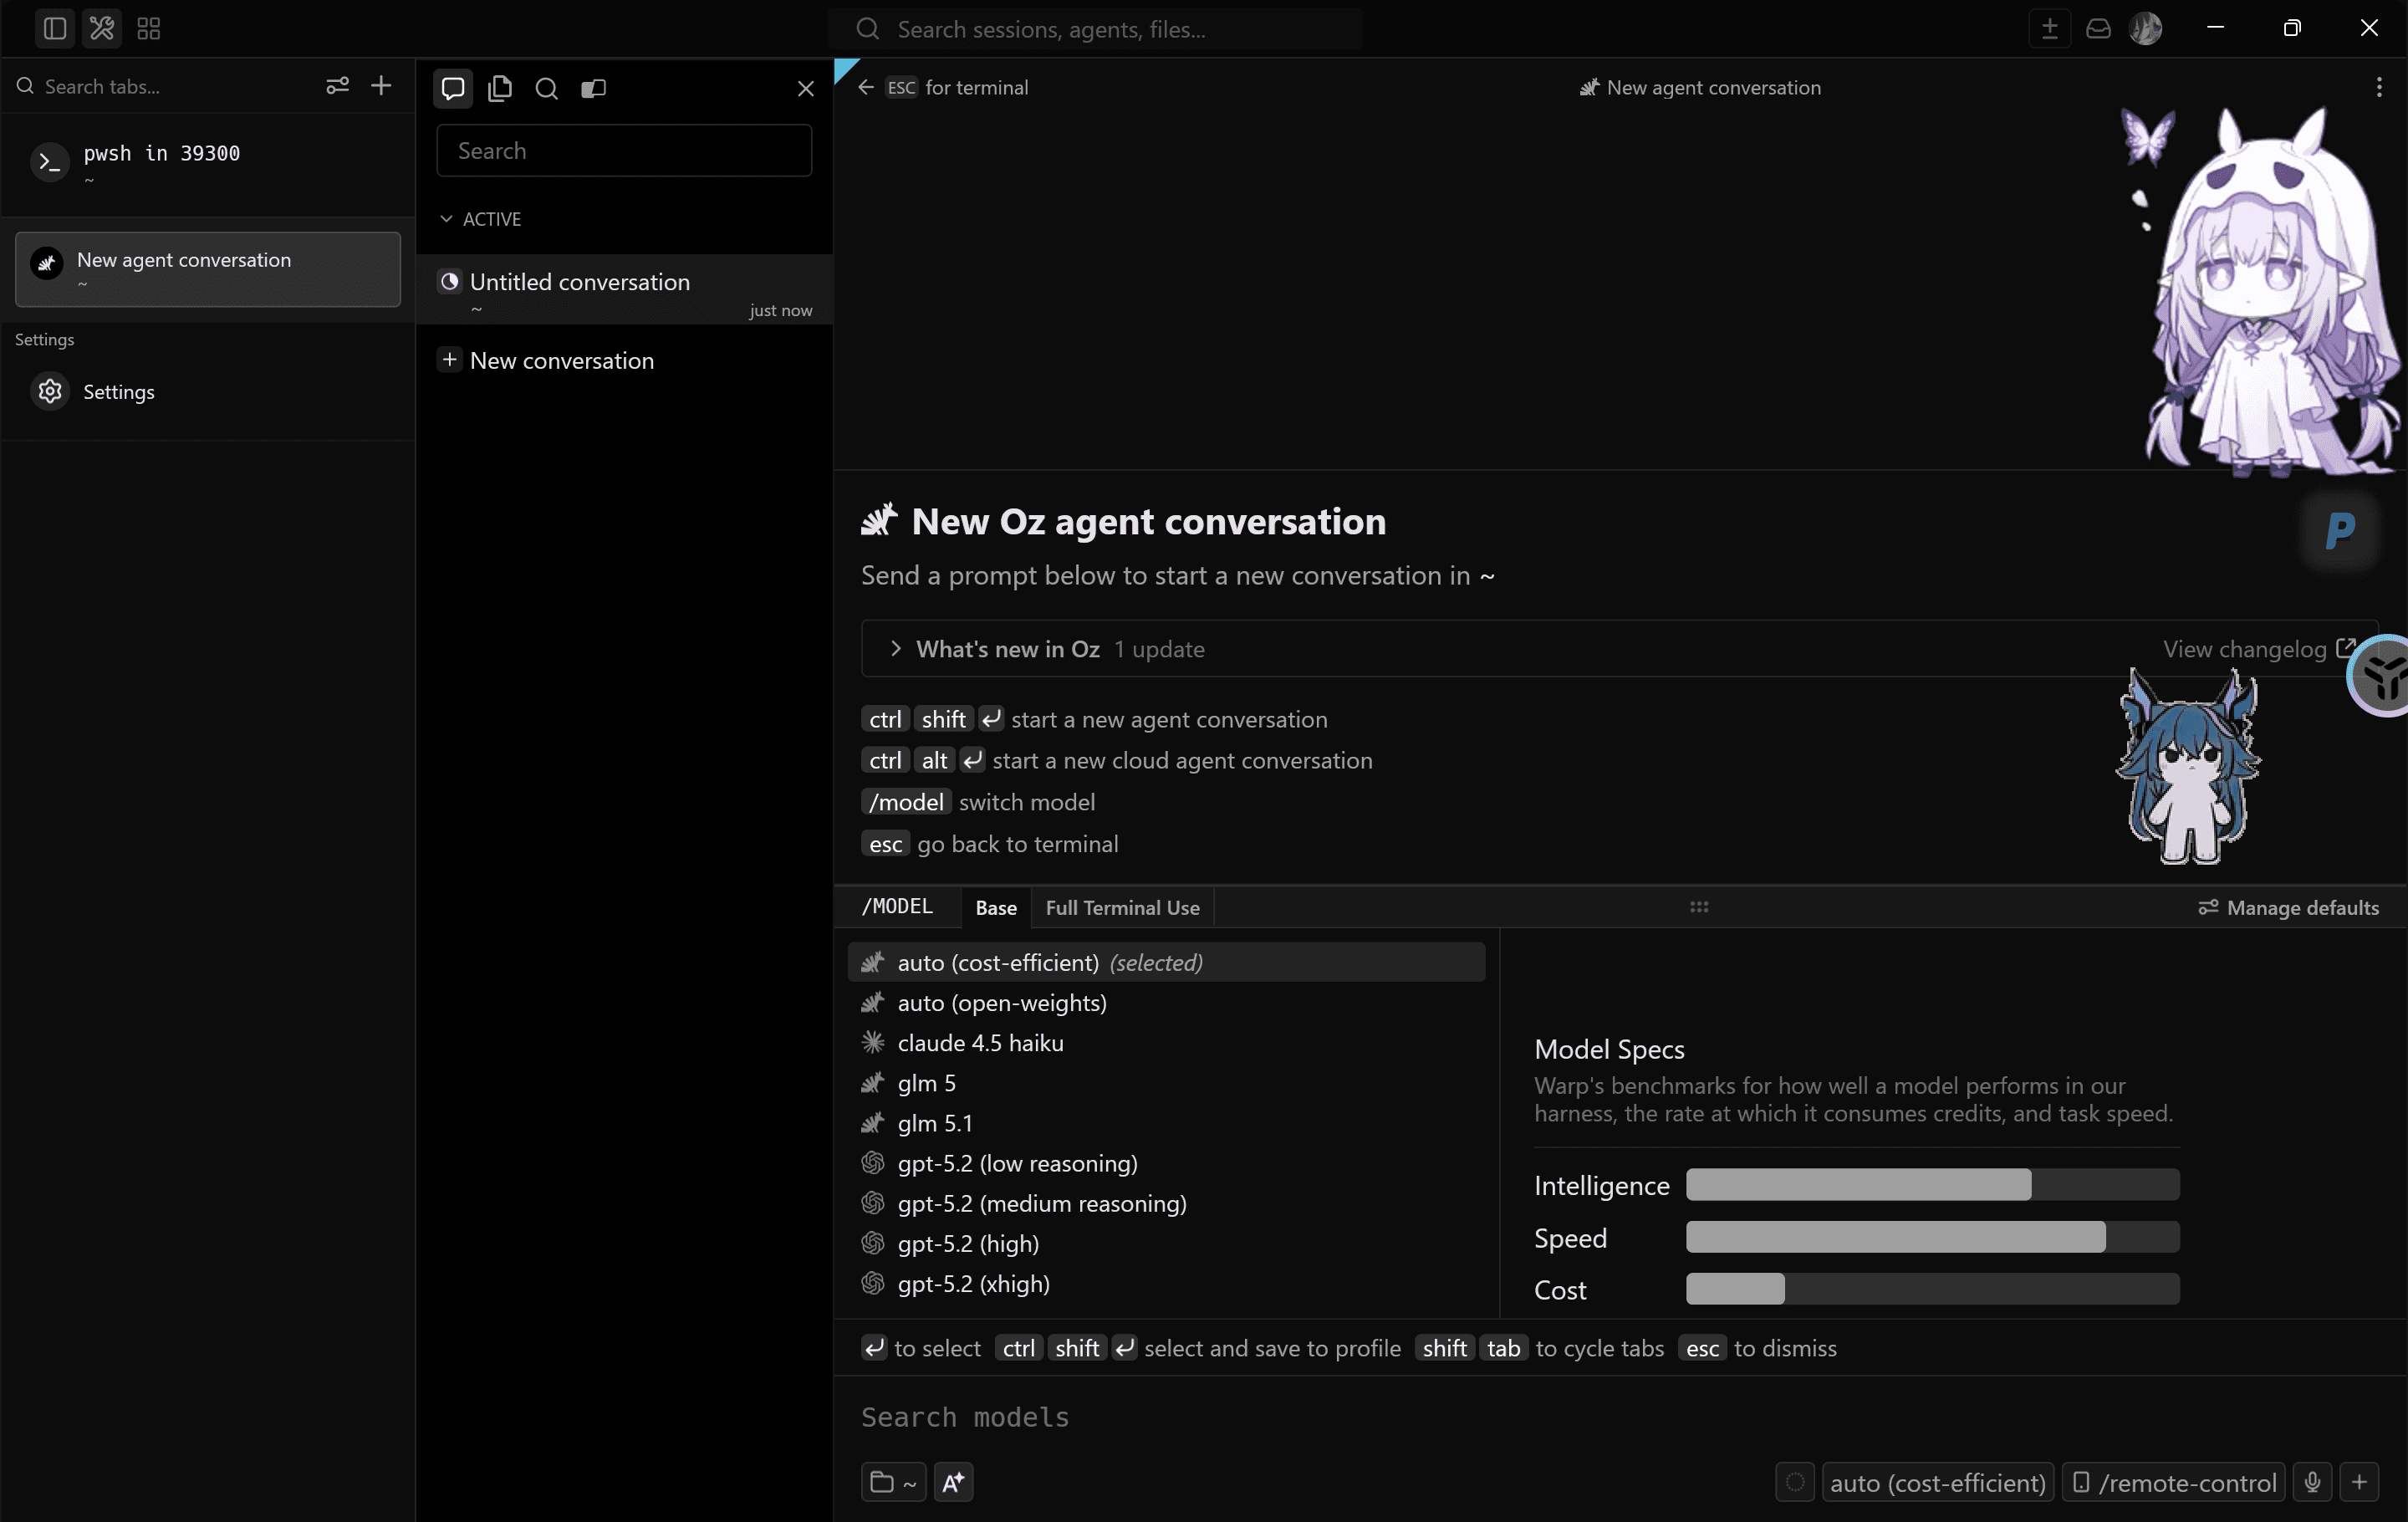Switch to the Full Terminal Use tab
The width and height of the screenshot is (2408, 1522).
coord(1122,907)
